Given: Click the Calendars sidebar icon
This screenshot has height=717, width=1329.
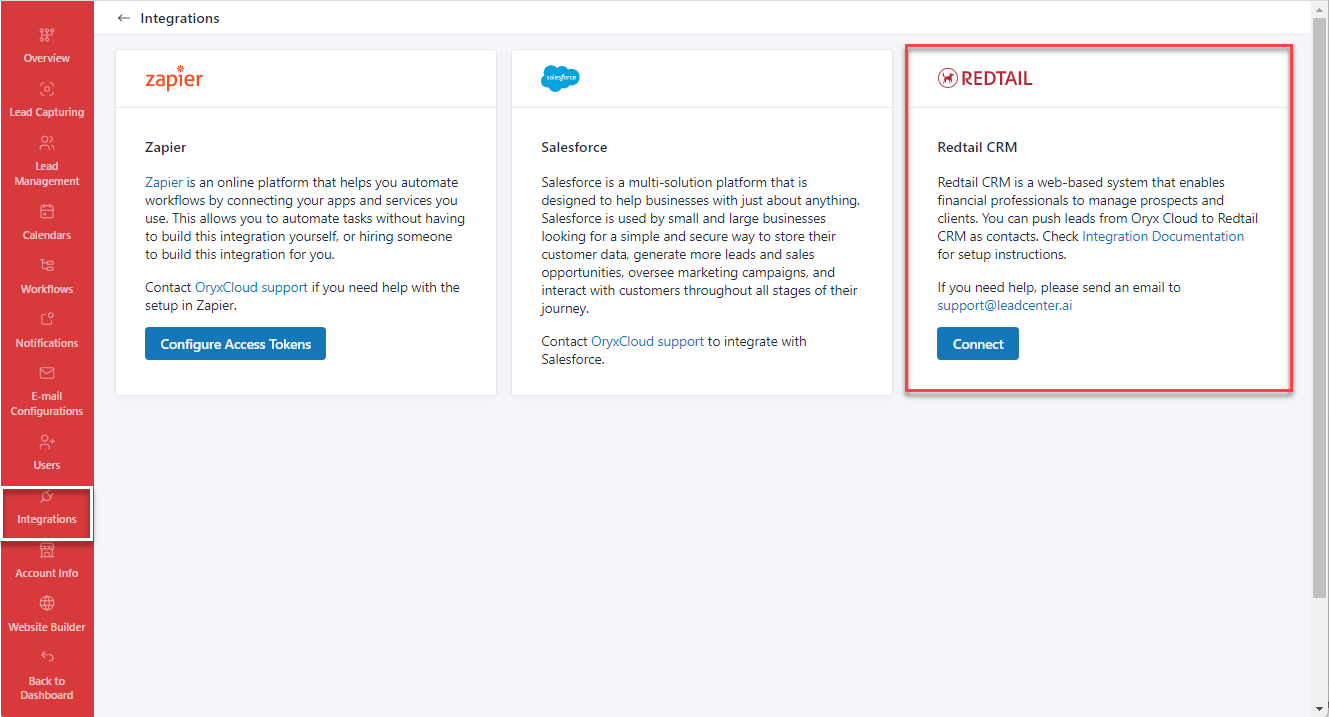Looking at the screenshot, I should click(x=47, y=212).
